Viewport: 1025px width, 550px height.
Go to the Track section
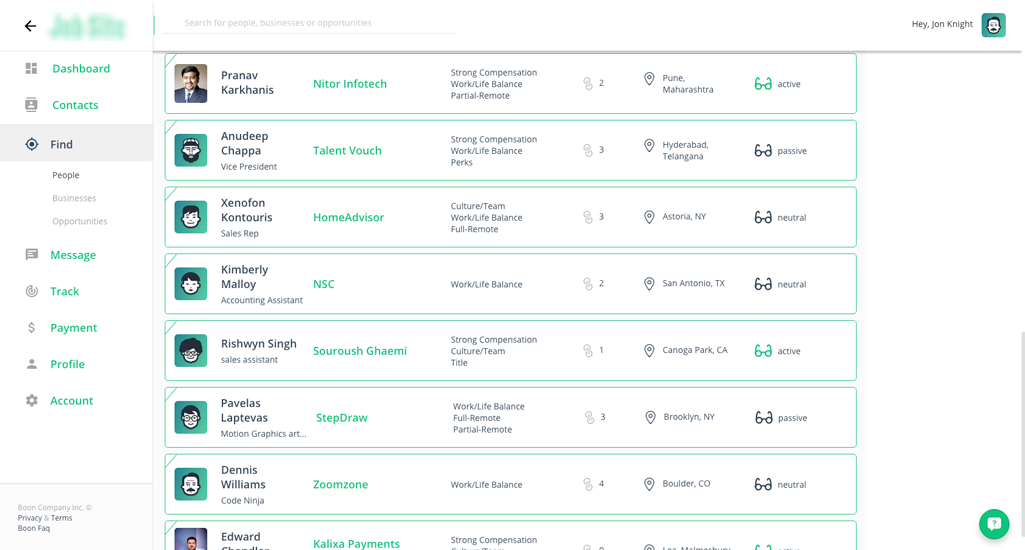coord(65,291)
